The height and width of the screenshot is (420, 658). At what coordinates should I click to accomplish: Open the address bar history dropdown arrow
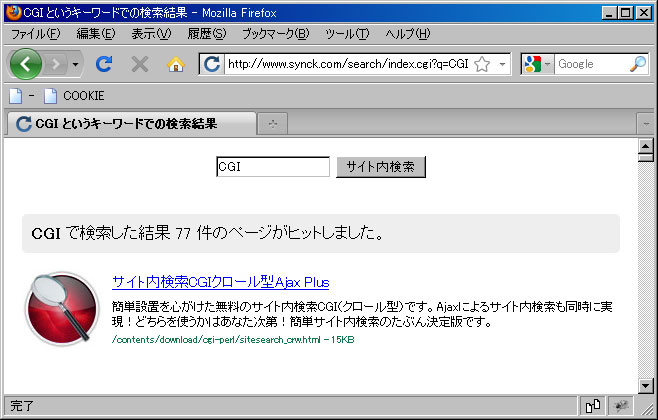[x=502, y=64]
